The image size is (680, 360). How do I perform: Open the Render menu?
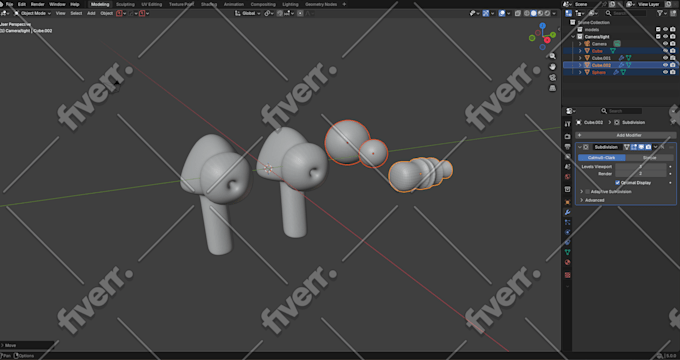click(x=38, y=4)
